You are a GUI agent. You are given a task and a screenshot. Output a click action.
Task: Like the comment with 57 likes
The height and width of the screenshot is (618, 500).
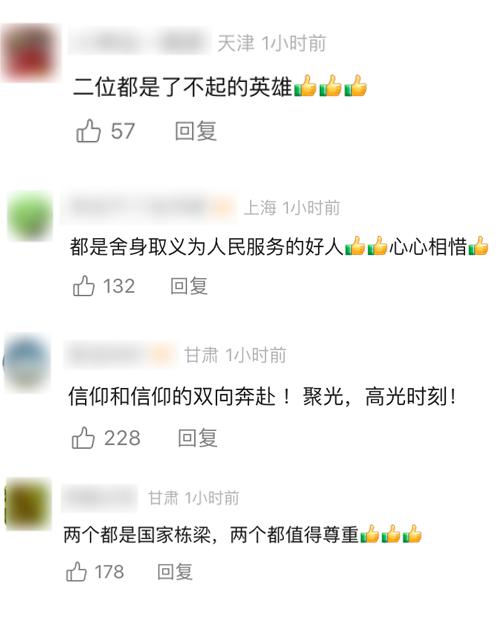[88, 130]
